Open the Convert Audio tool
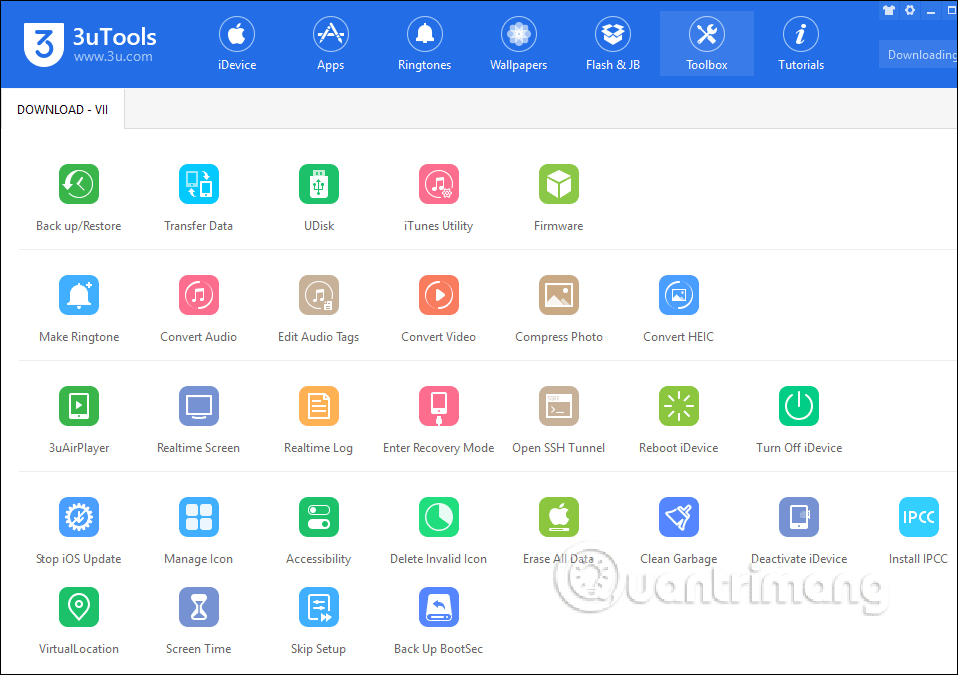 [x=199, y=295]
